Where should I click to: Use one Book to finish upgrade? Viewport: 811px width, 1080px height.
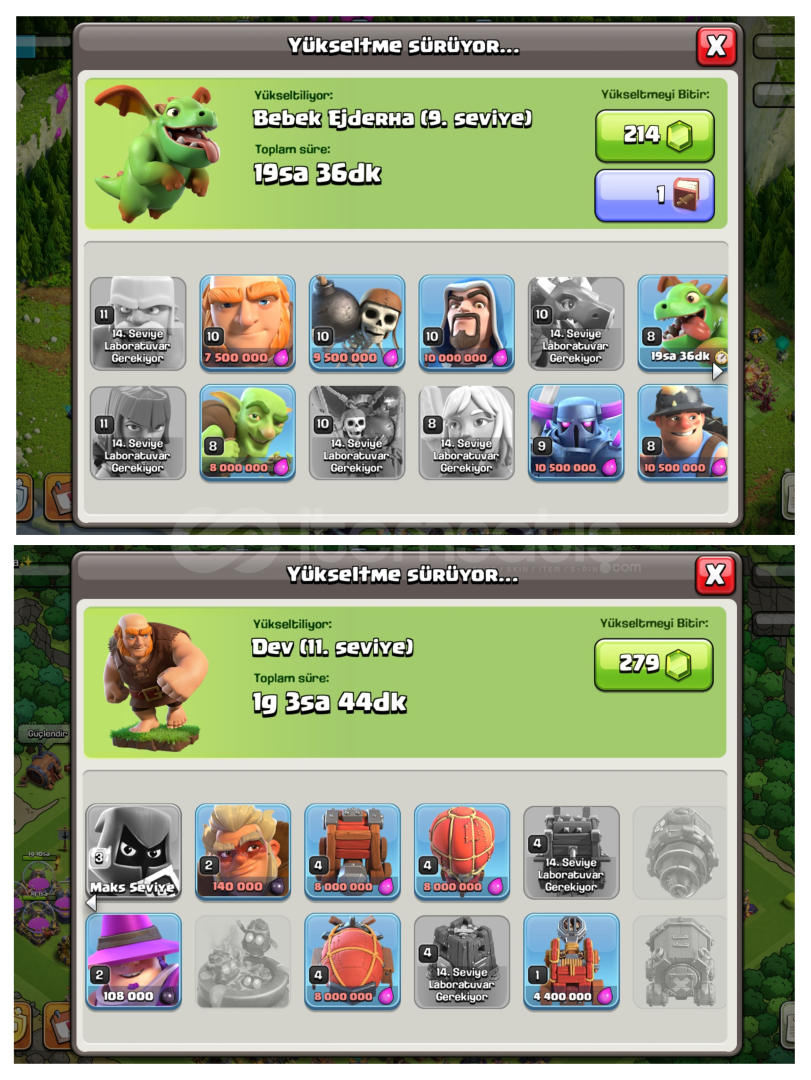655,196
